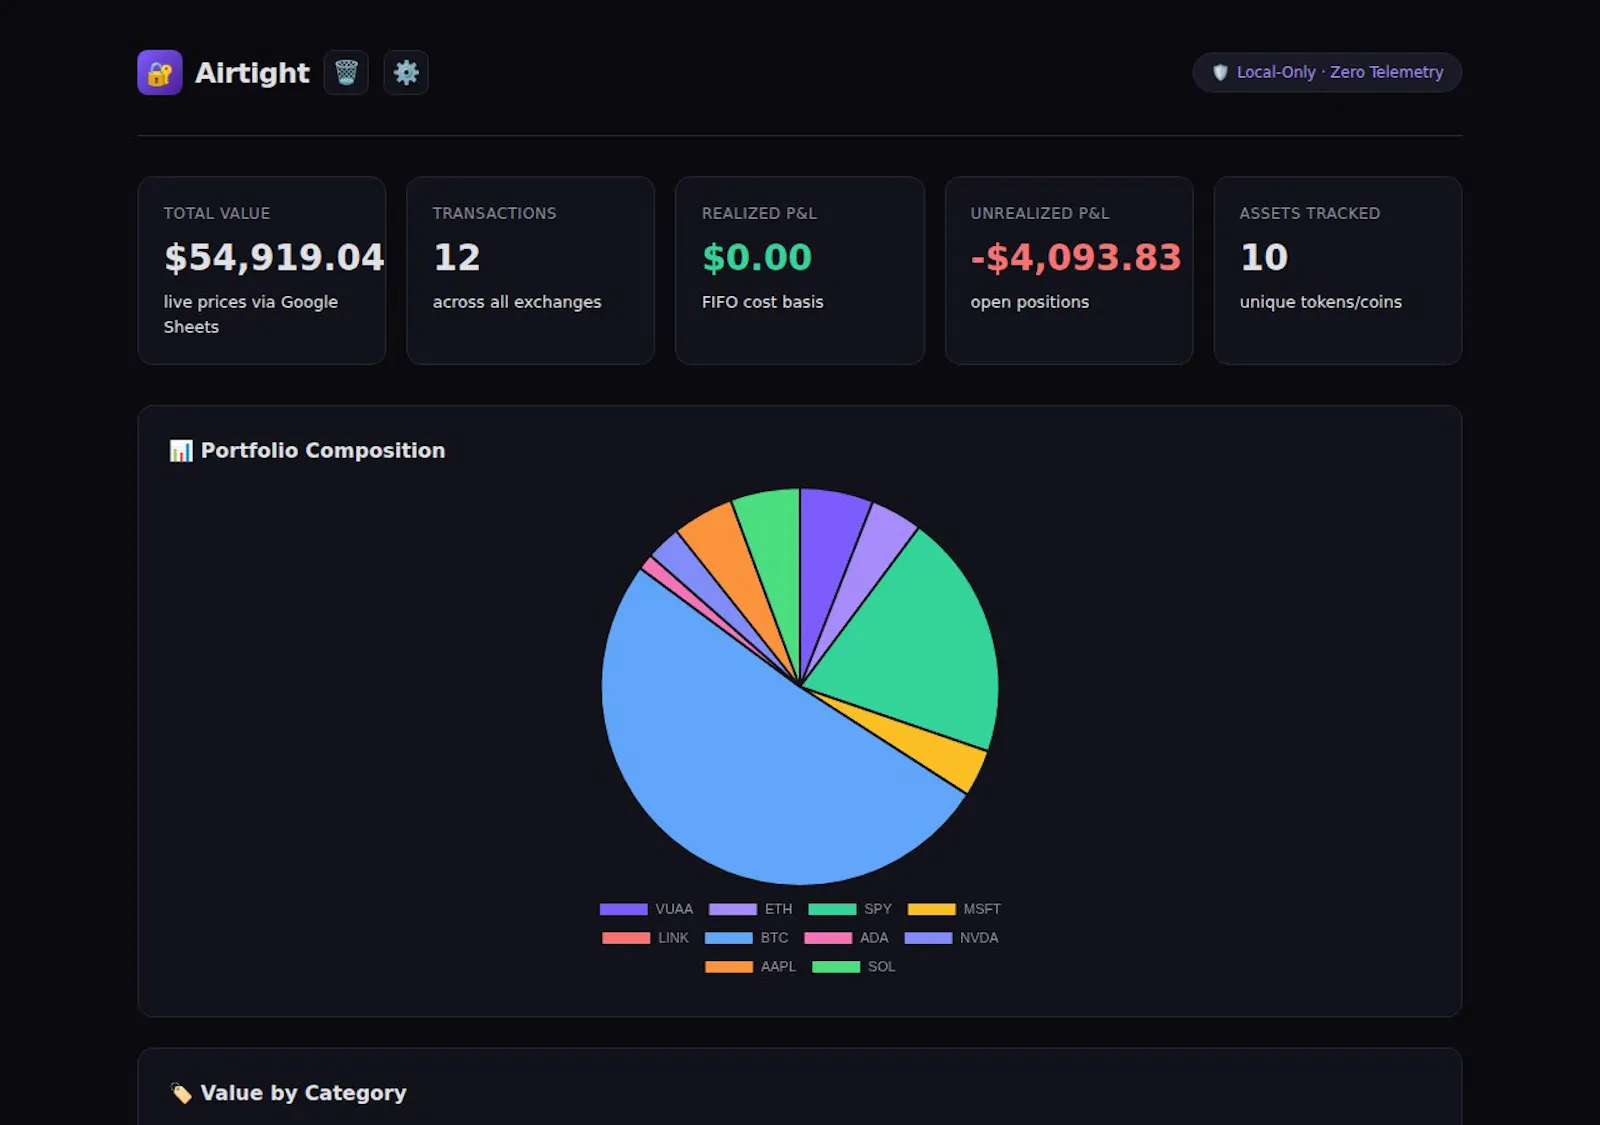The image size is (1600, 1125).
Task: Click the unrealized P&L value -$4,093.83
Action: [1076, 258]
